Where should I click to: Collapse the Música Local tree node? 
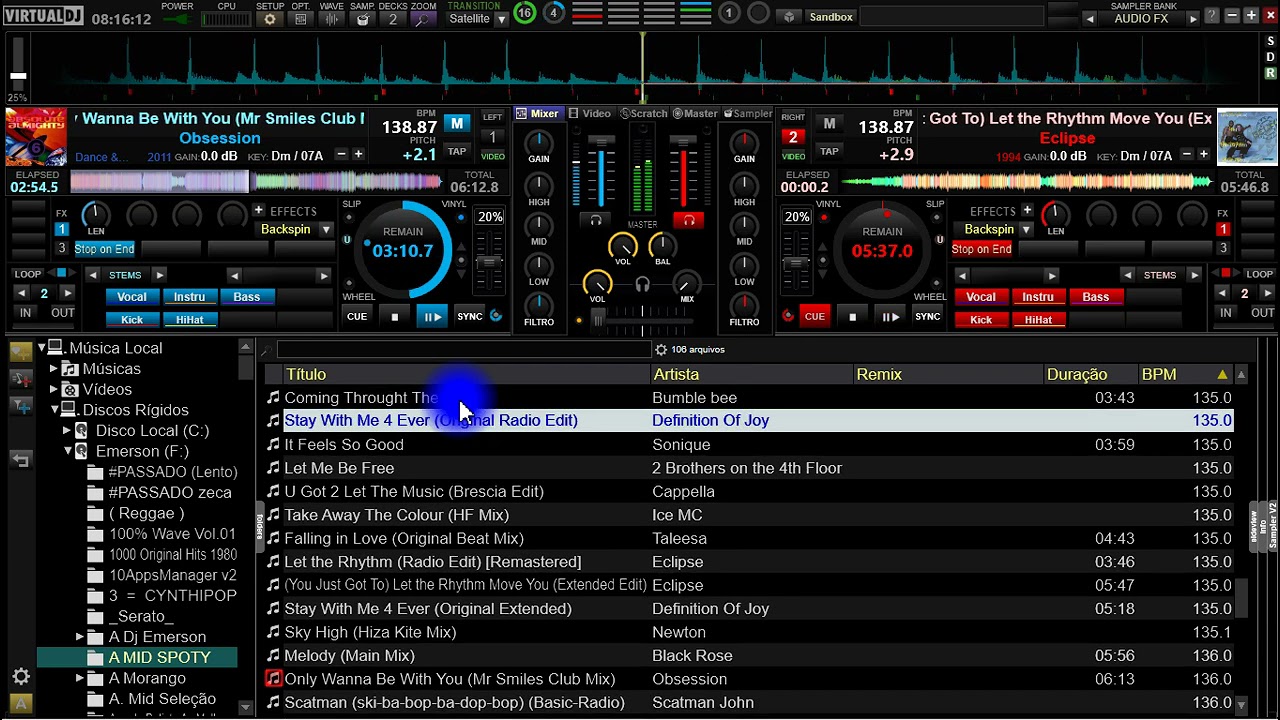[41, 348]
